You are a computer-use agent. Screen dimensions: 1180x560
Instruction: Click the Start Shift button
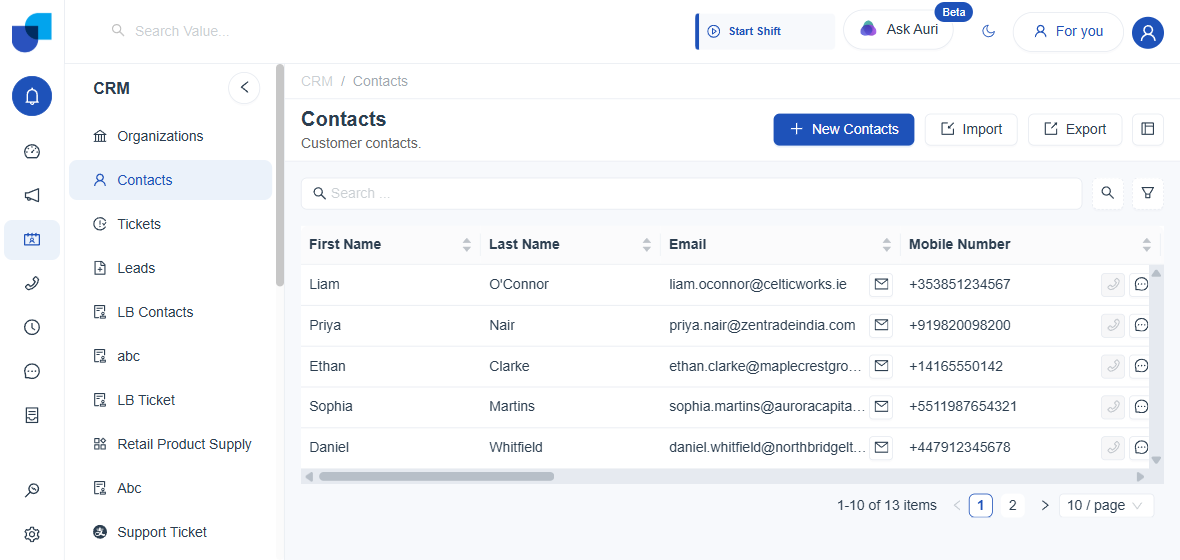click(x=765, y=32)
